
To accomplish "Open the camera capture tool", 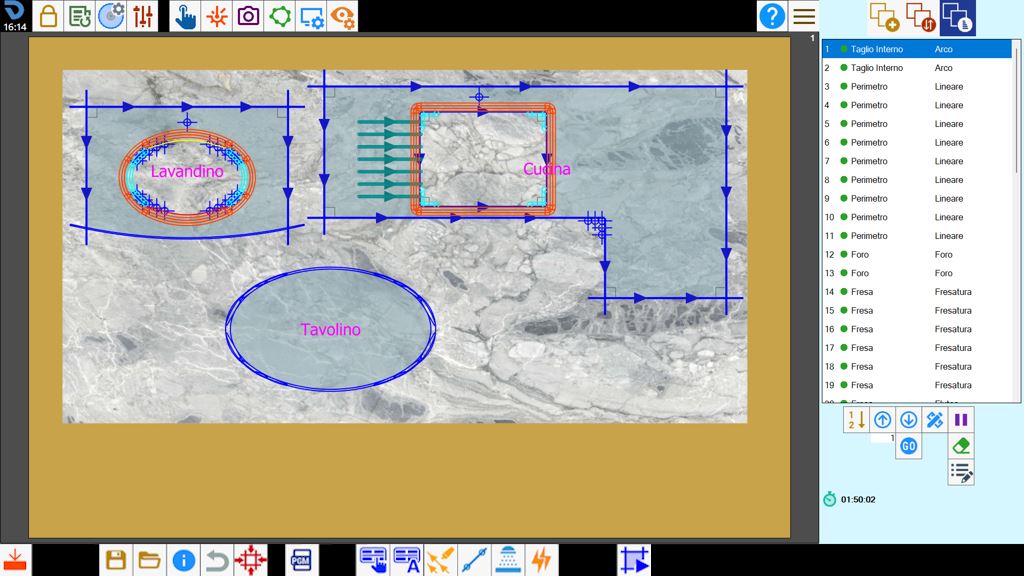I will 248,16.
